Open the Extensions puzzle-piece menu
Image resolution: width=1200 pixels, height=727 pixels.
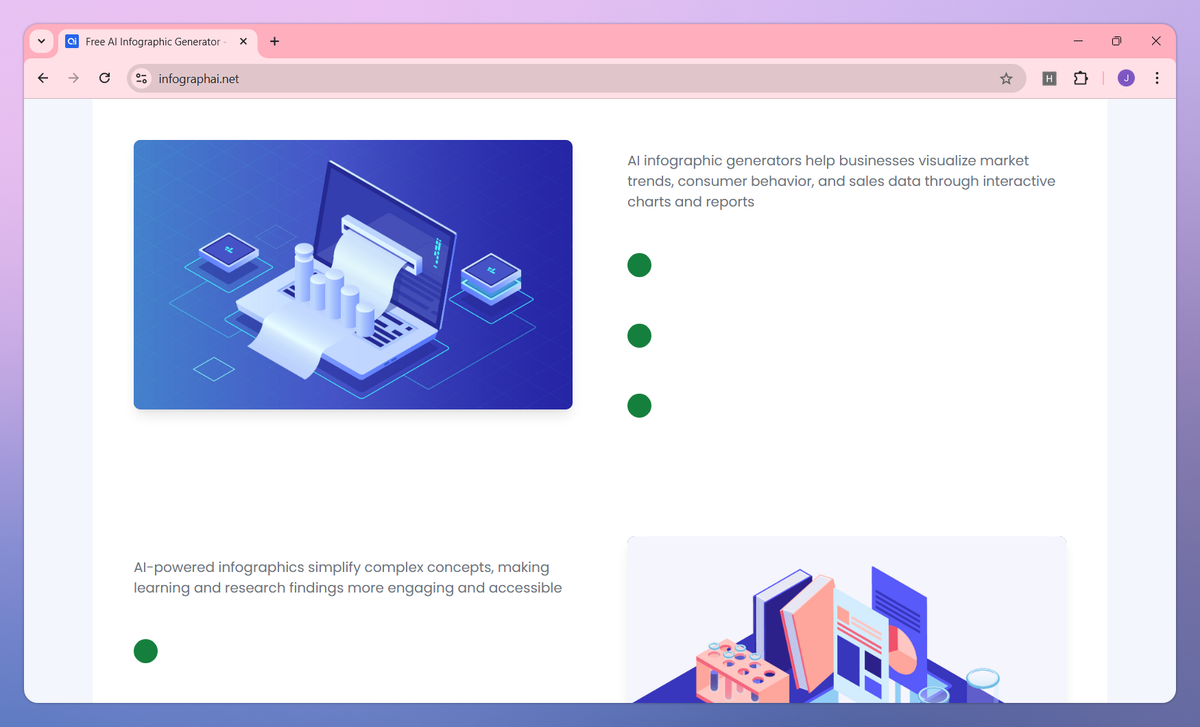1080,78
